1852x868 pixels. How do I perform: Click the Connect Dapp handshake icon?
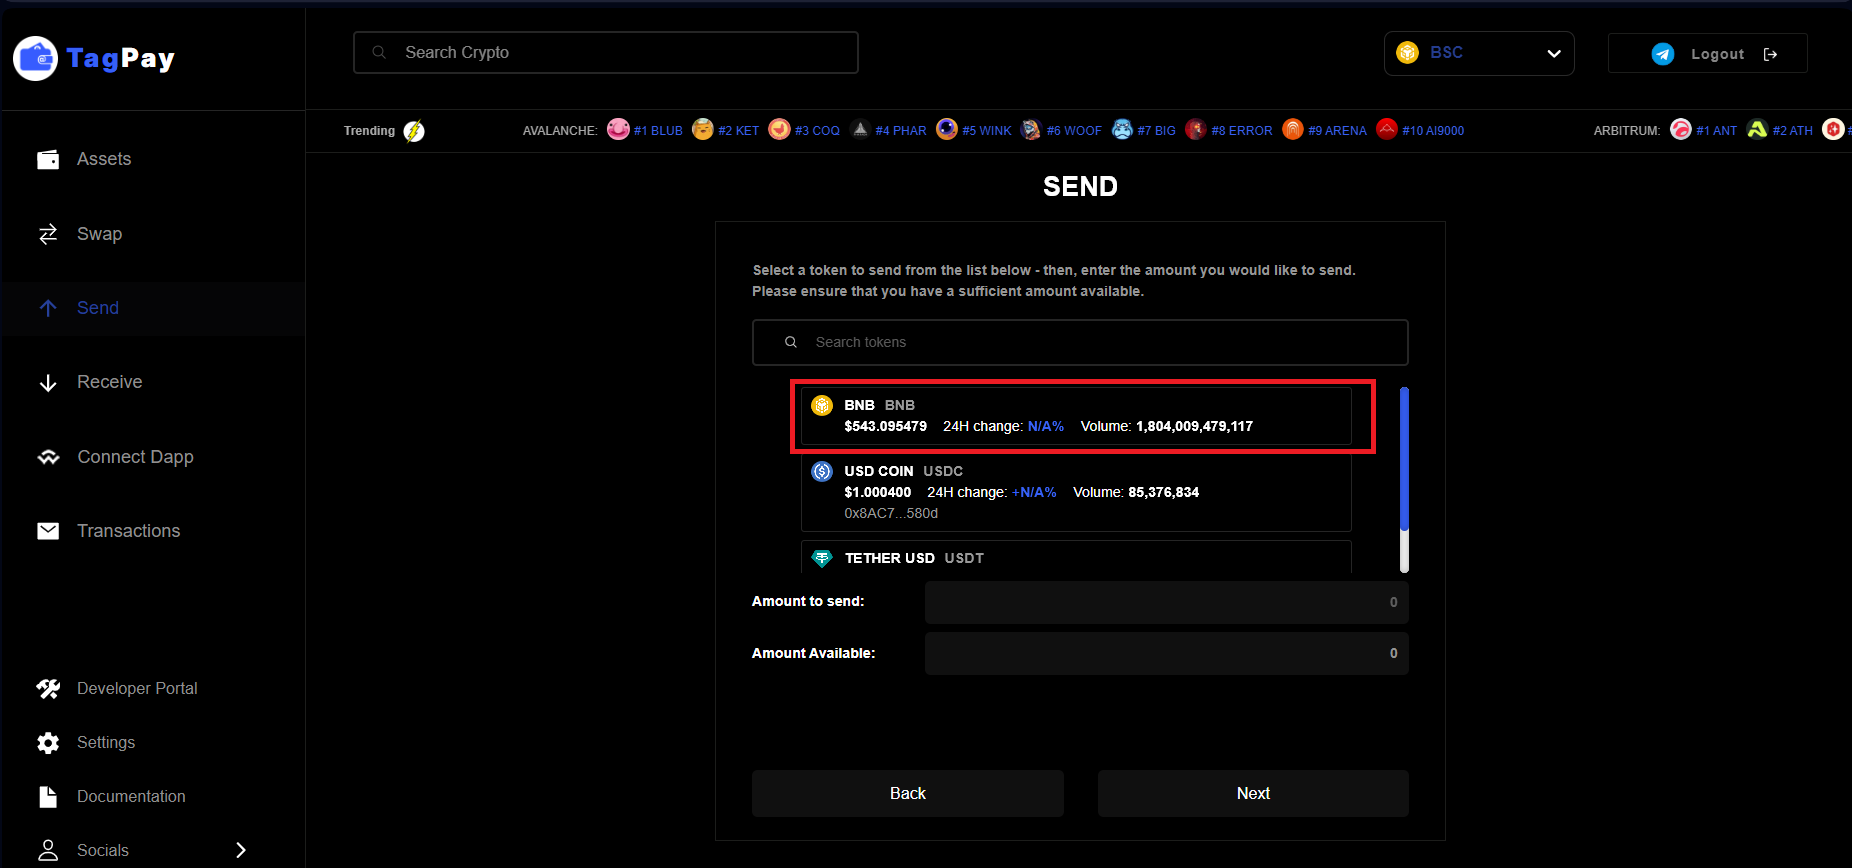[x=48, y=457]
